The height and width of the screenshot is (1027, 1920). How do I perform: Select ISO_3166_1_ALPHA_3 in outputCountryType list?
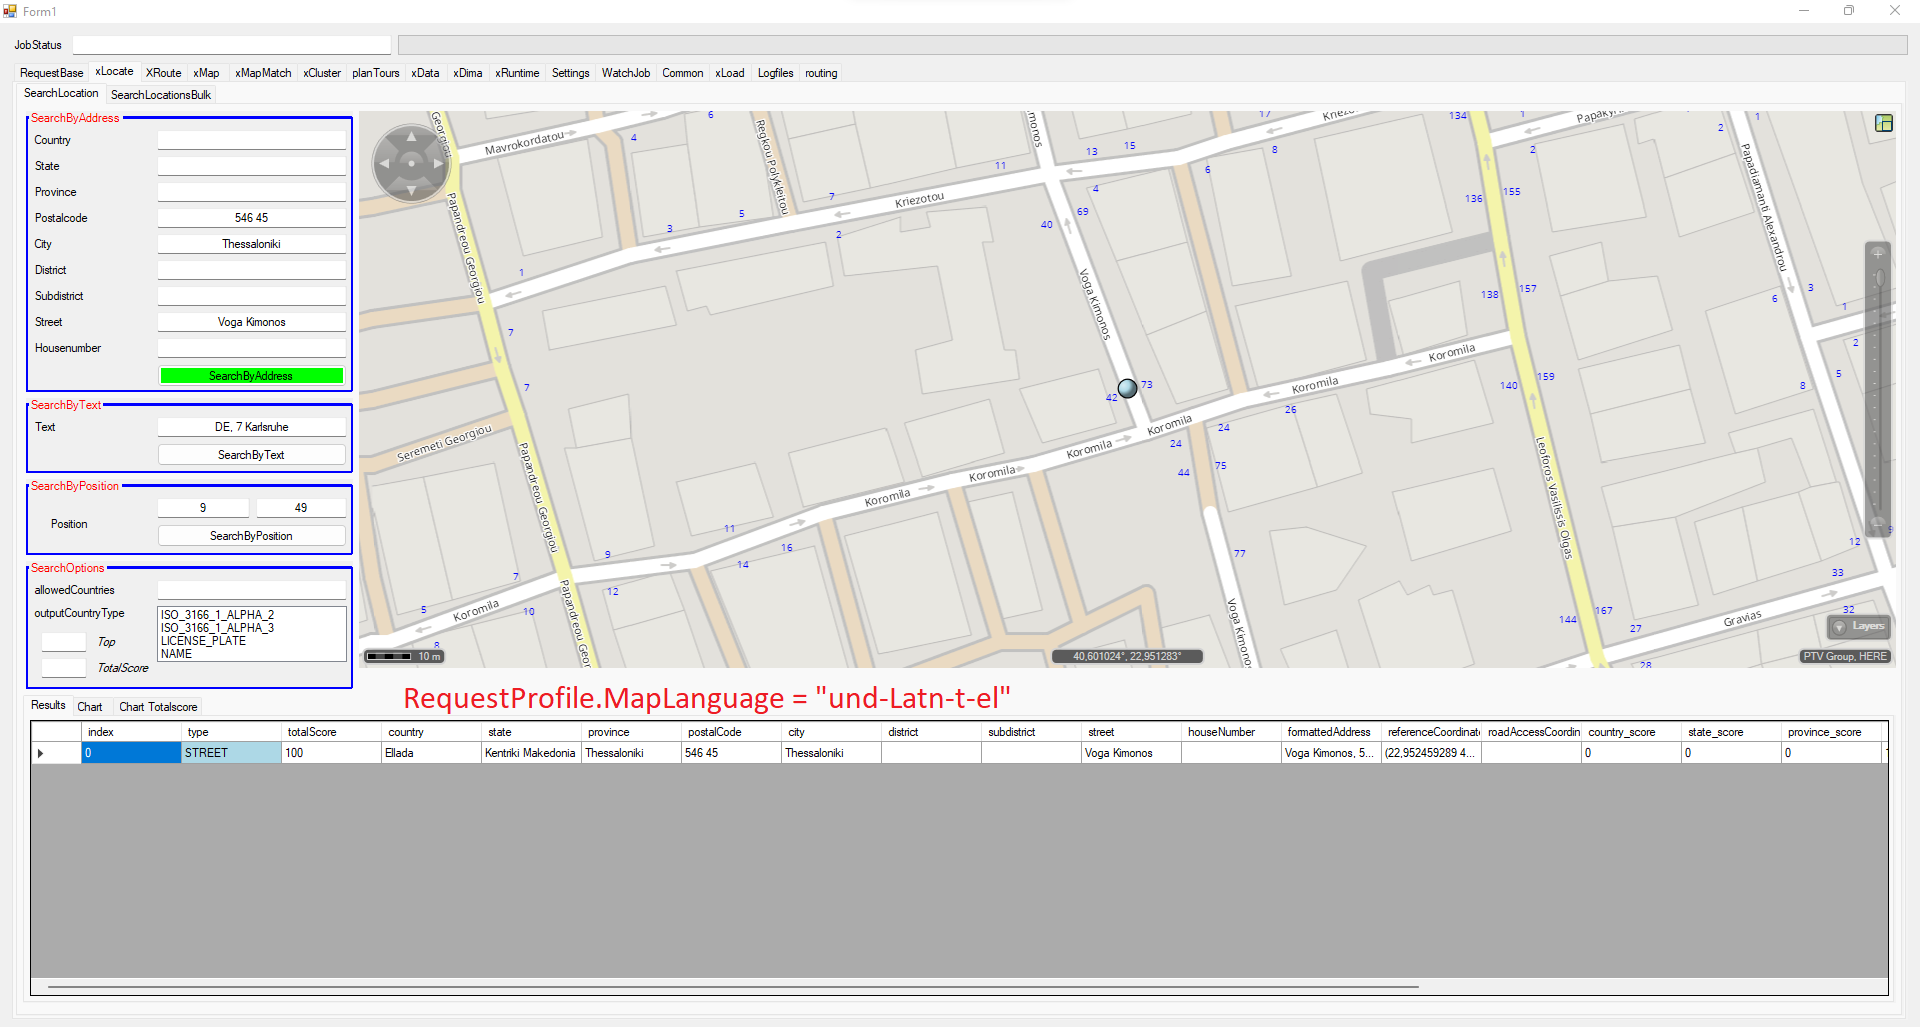217,628
